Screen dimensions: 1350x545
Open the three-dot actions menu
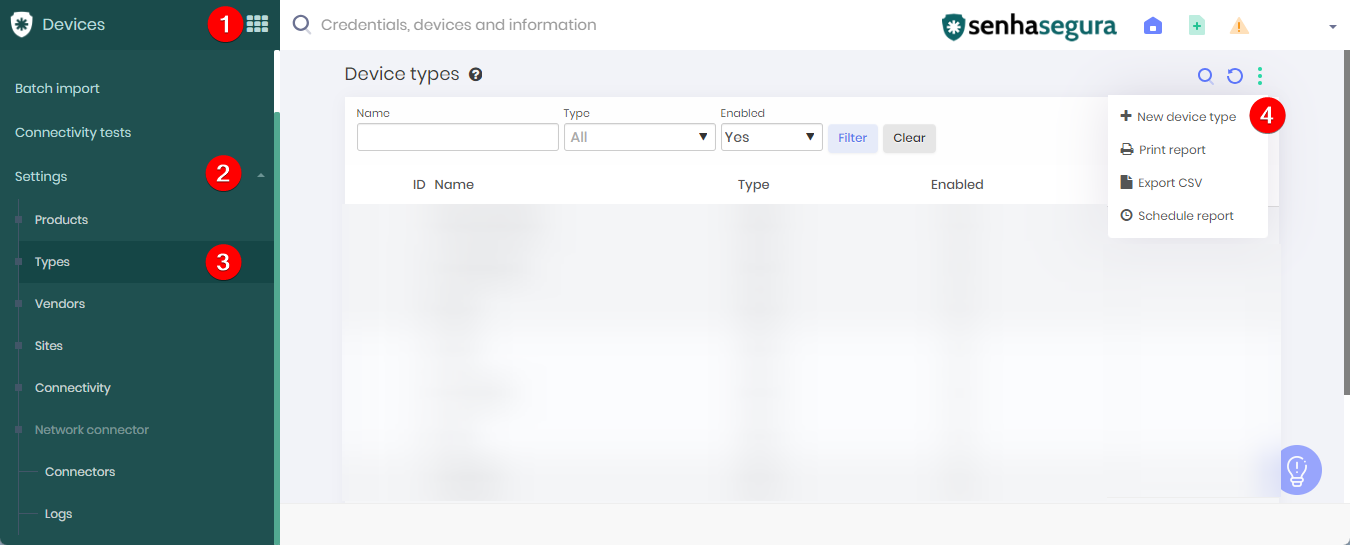click(x=1260, y=76)
